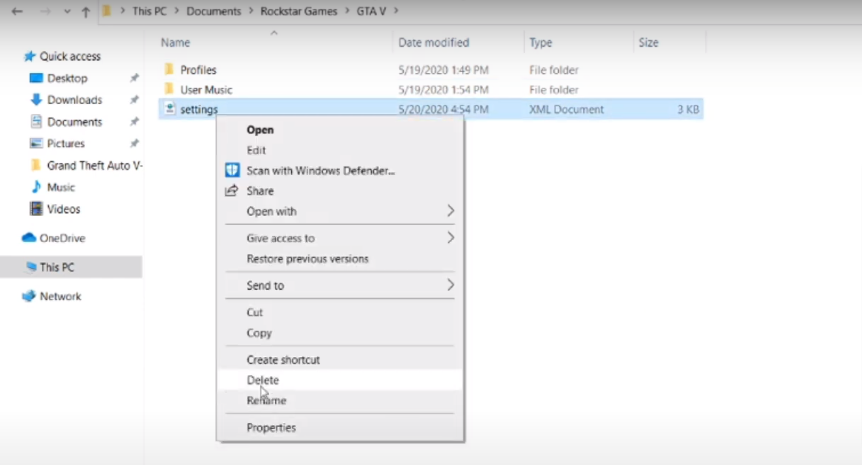Open Music in the sidebar
This screenshot has height=465, width=862.
[x=60, y=187]
